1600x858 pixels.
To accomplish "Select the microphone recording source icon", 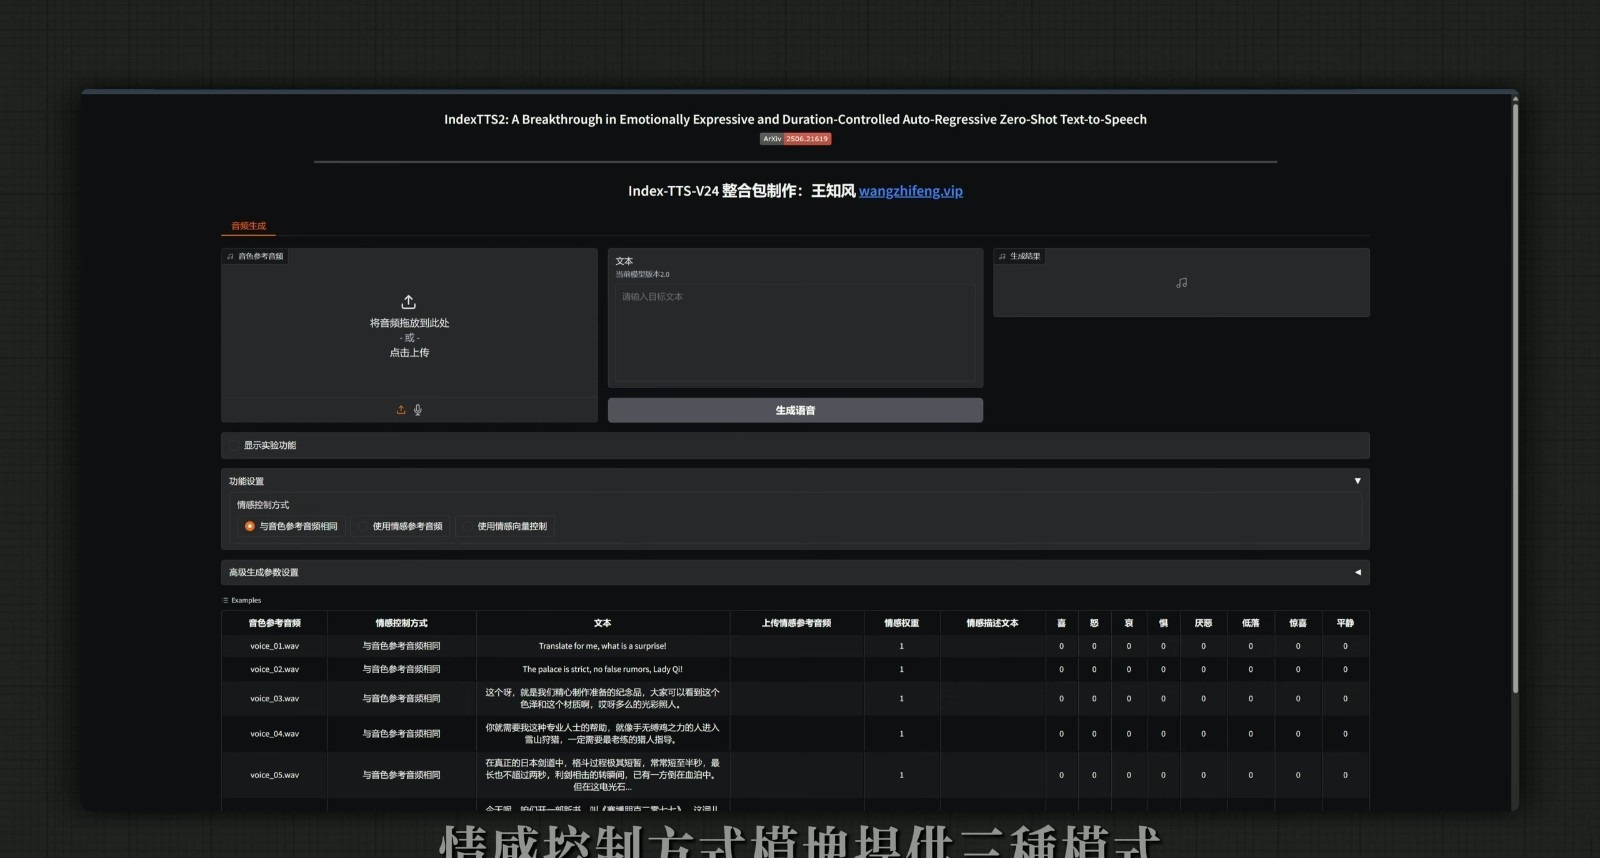I will (x=418, y=410).
